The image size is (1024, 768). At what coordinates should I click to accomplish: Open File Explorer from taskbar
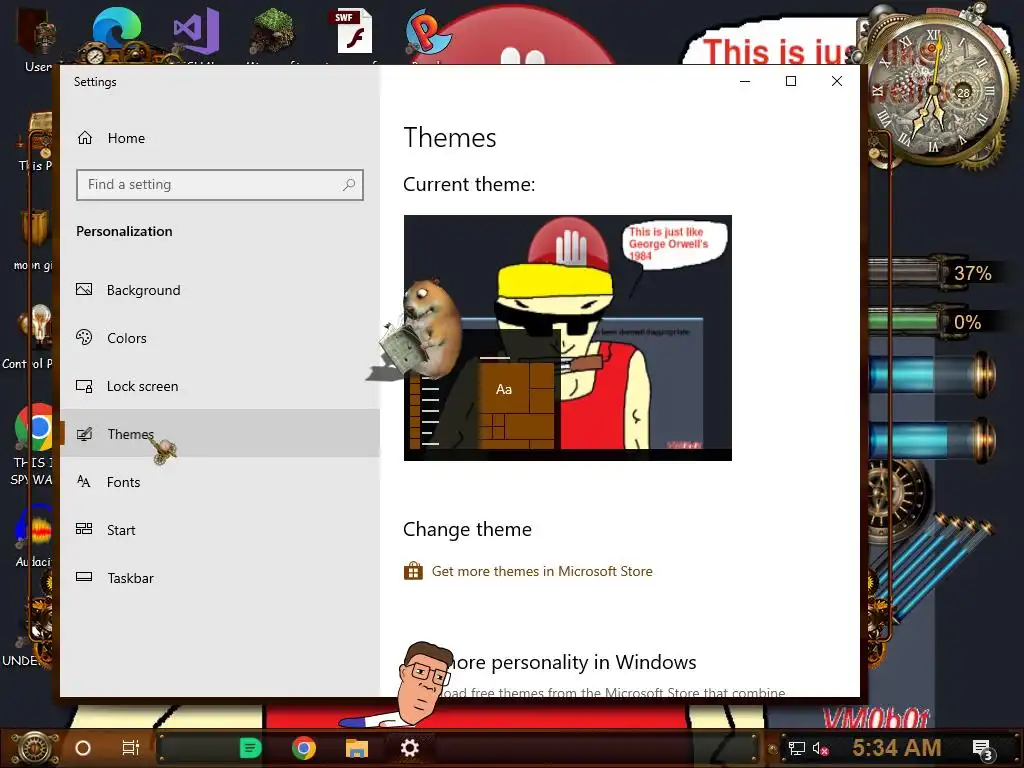pyautogui.click(x=357, y=748)
